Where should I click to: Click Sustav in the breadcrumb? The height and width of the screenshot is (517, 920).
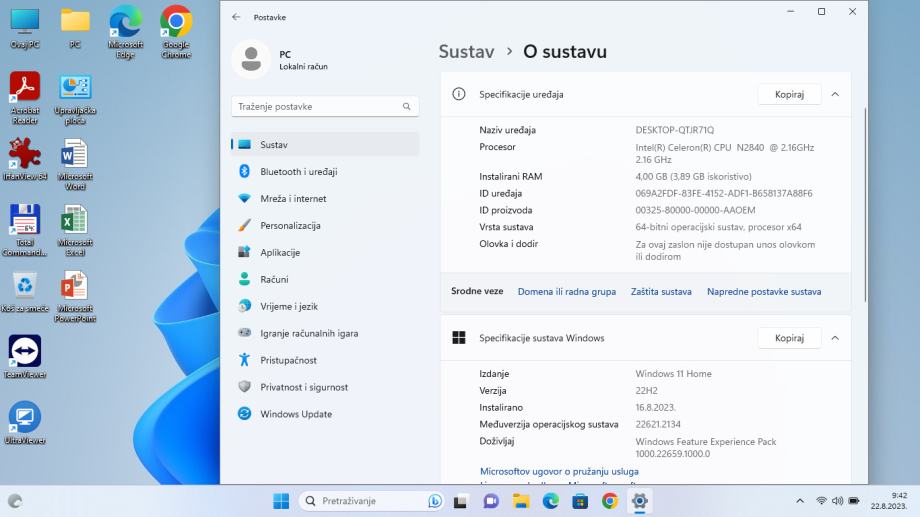point(466,52)
